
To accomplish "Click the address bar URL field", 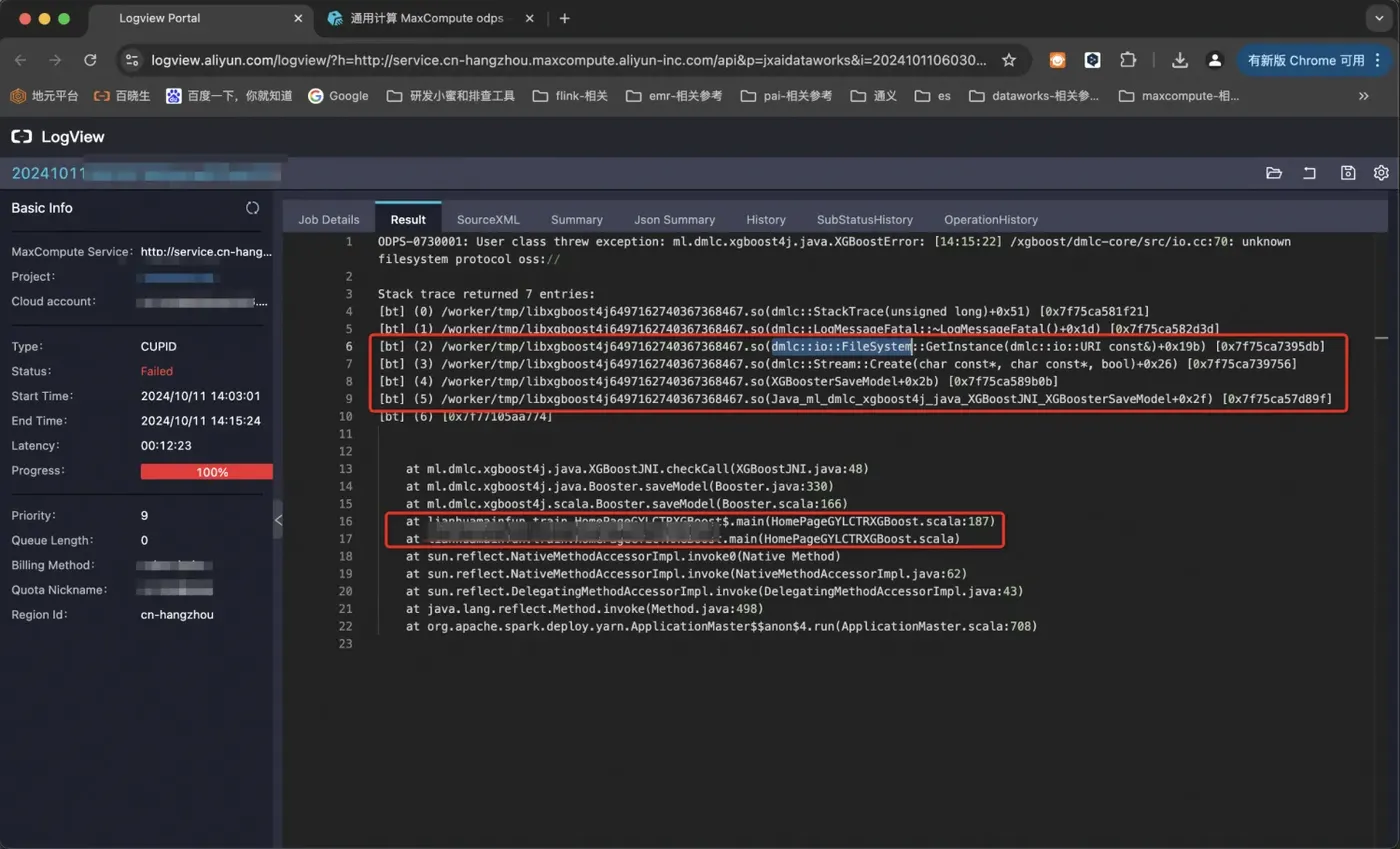I will [569, 60].
